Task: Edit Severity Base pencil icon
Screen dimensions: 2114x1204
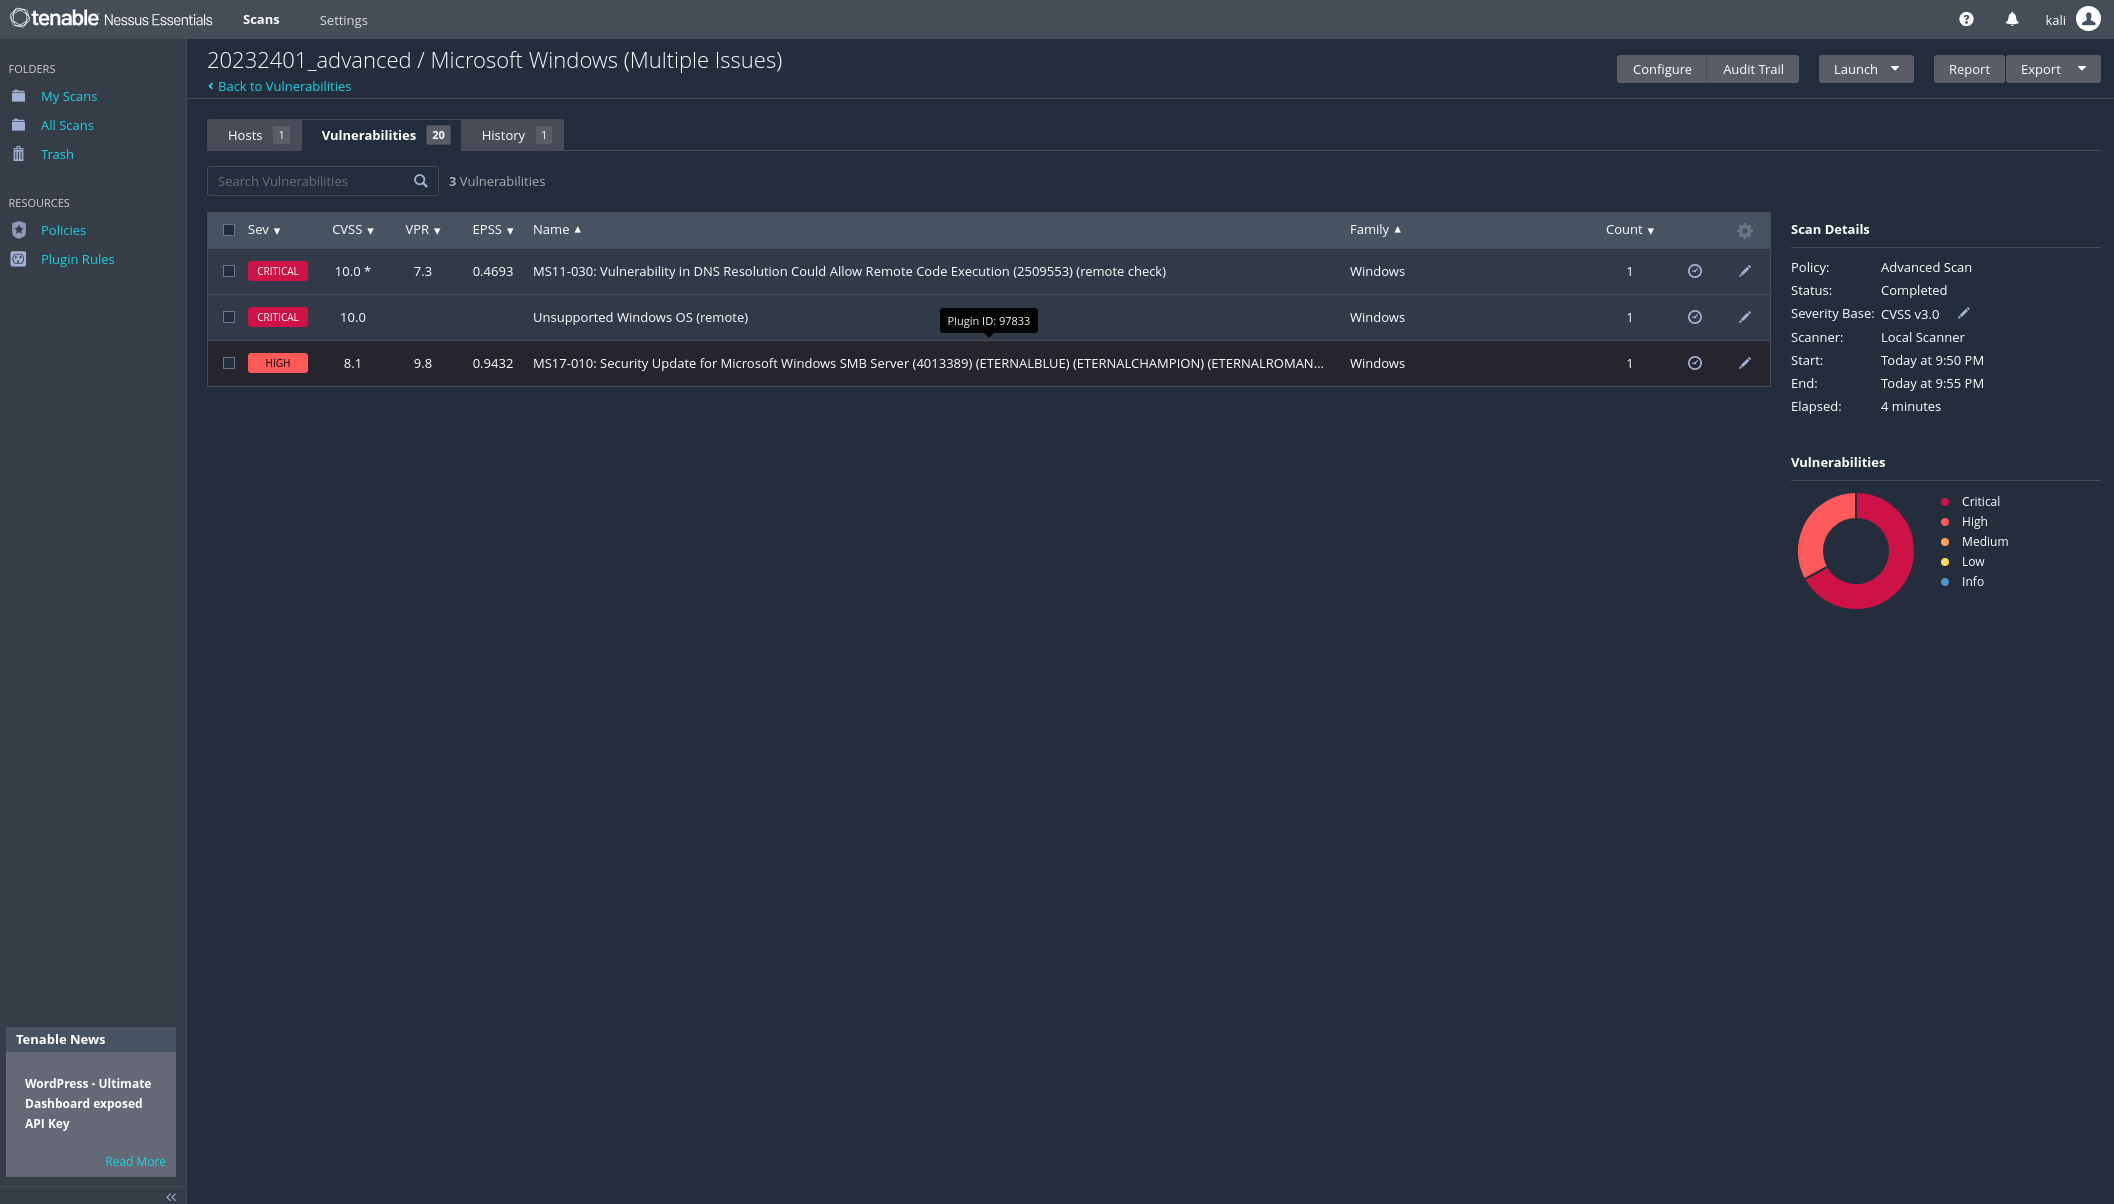Action: tap(1963, 313)
